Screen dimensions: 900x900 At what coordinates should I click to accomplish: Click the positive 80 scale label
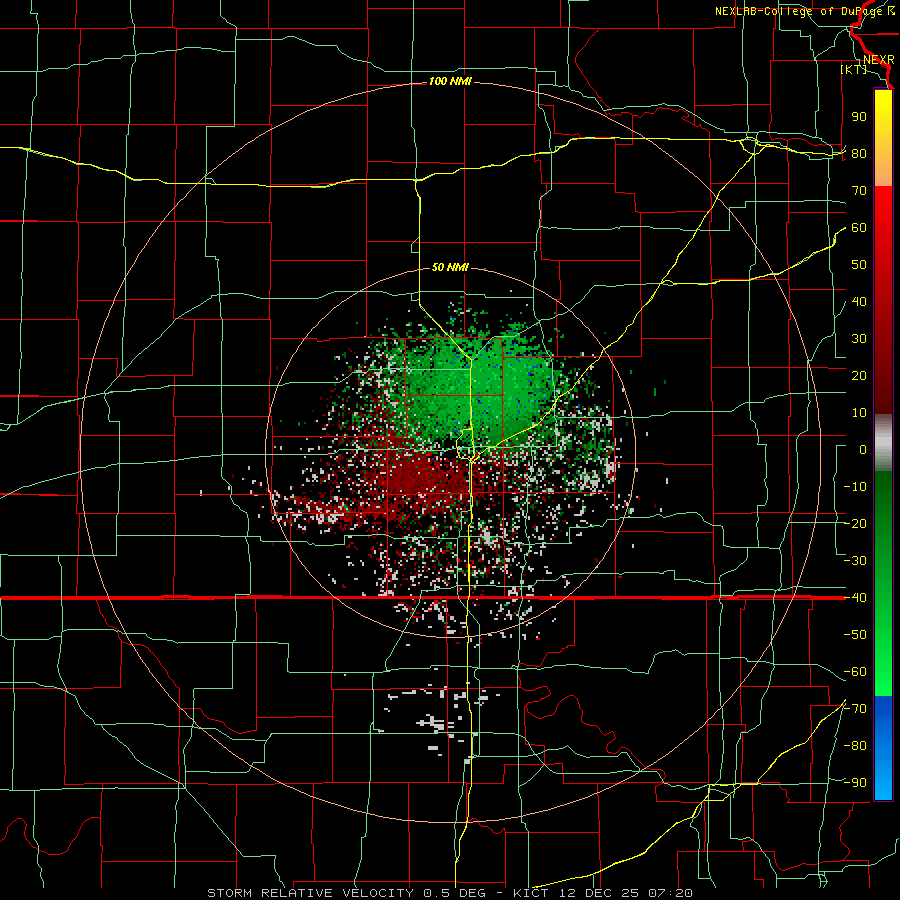point(859,153)
